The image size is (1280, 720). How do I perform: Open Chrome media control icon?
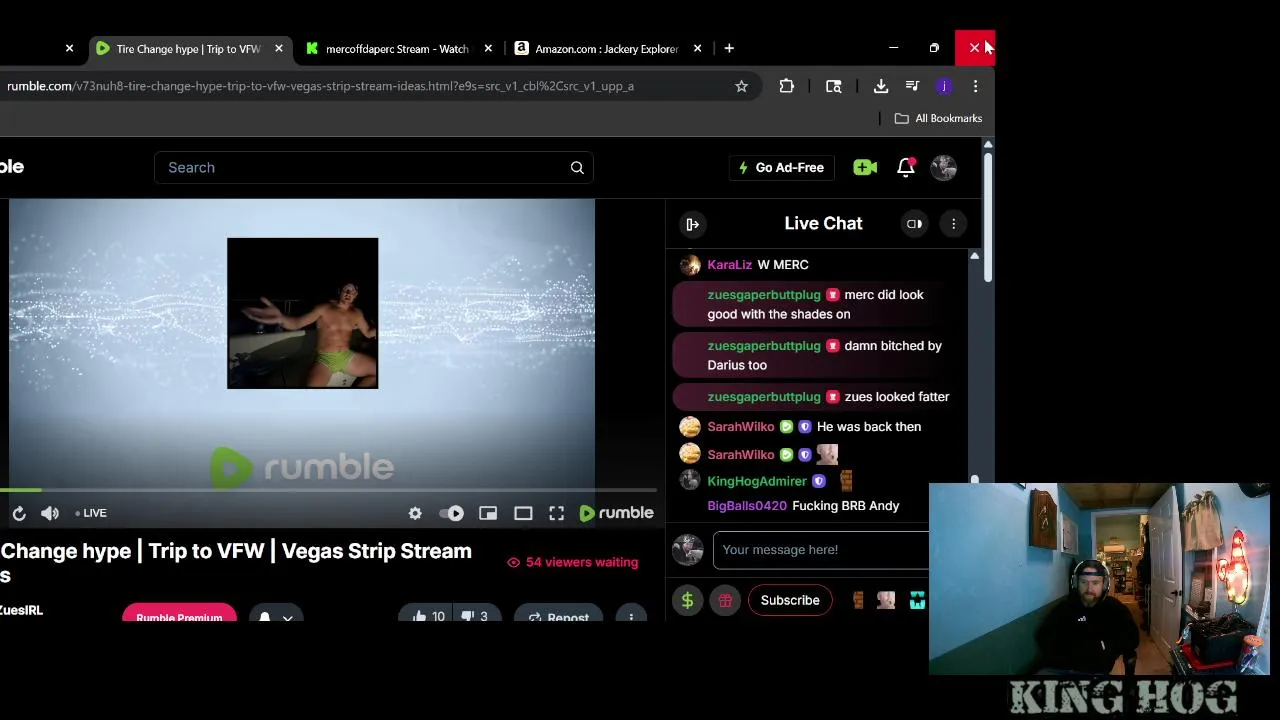coord(912,86)
